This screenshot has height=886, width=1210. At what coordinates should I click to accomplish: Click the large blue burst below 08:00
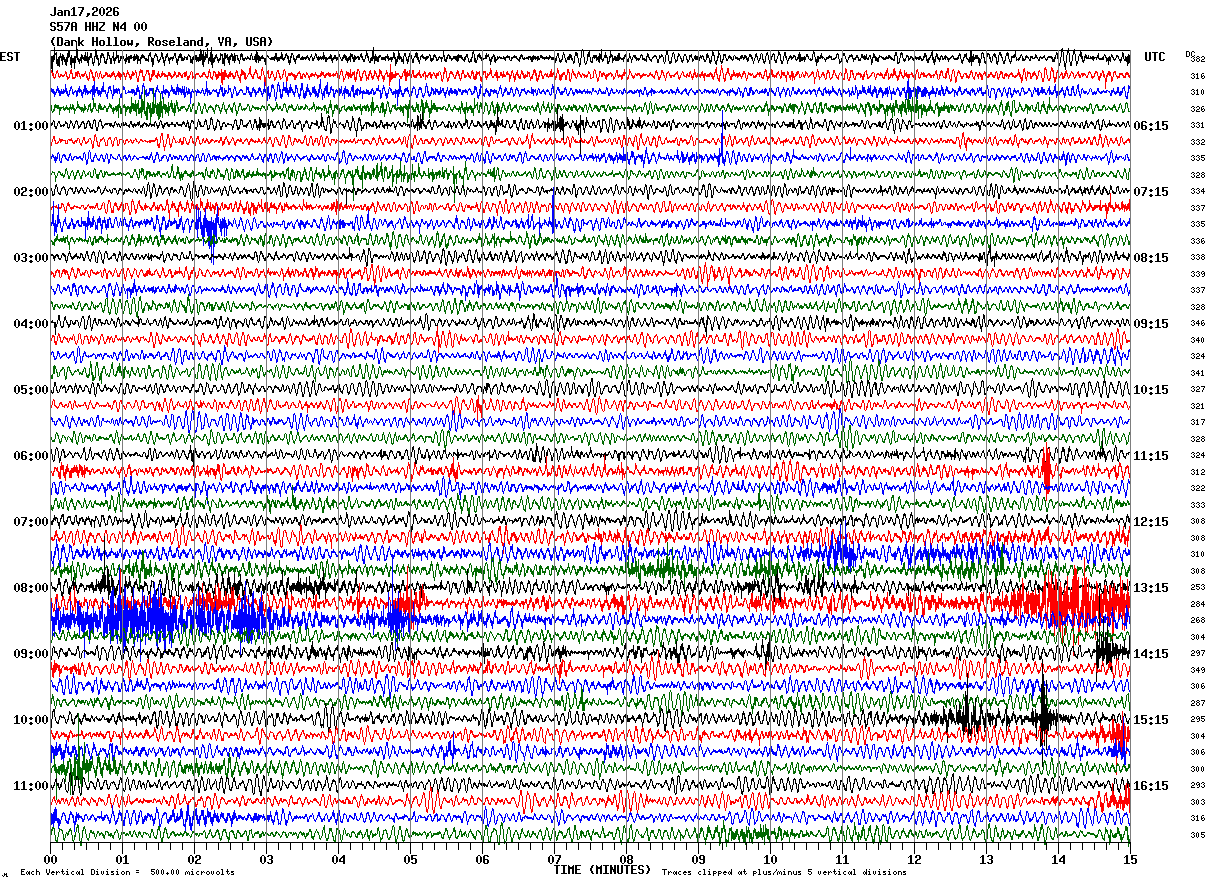pos(150,620)
